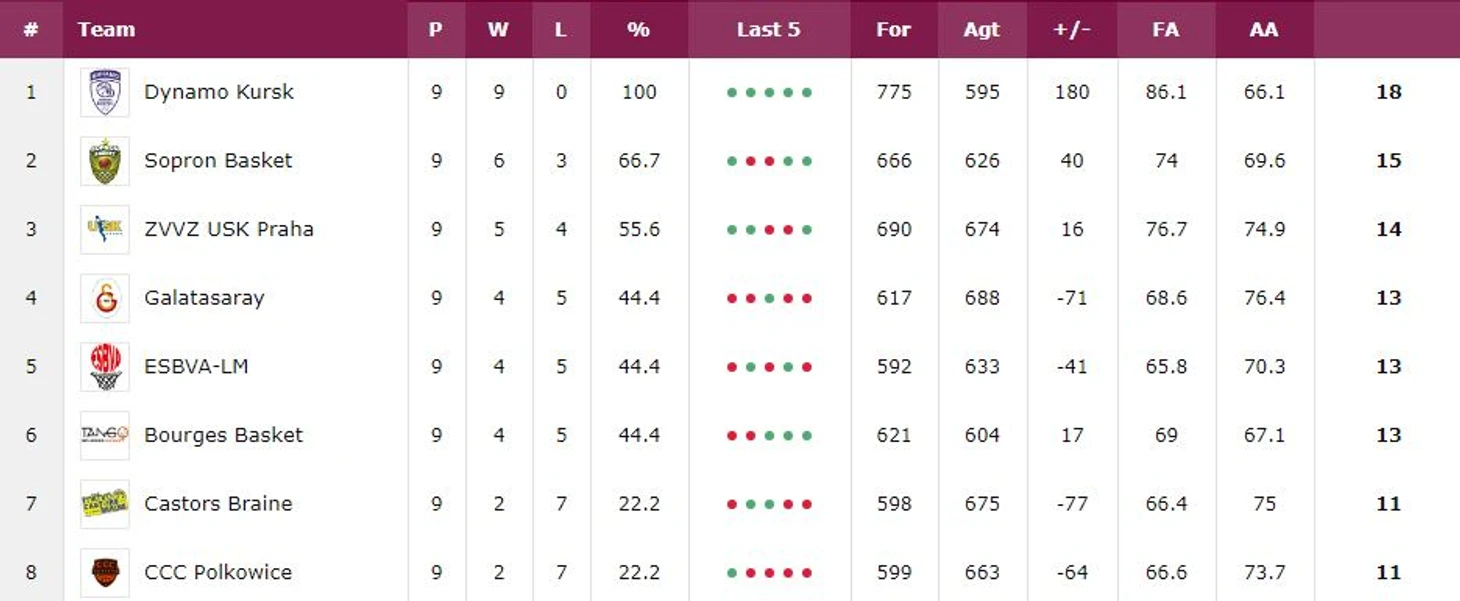Screen dimensions: 1460x601
Task: Sort standings by the W column
Action: [498, 29]
